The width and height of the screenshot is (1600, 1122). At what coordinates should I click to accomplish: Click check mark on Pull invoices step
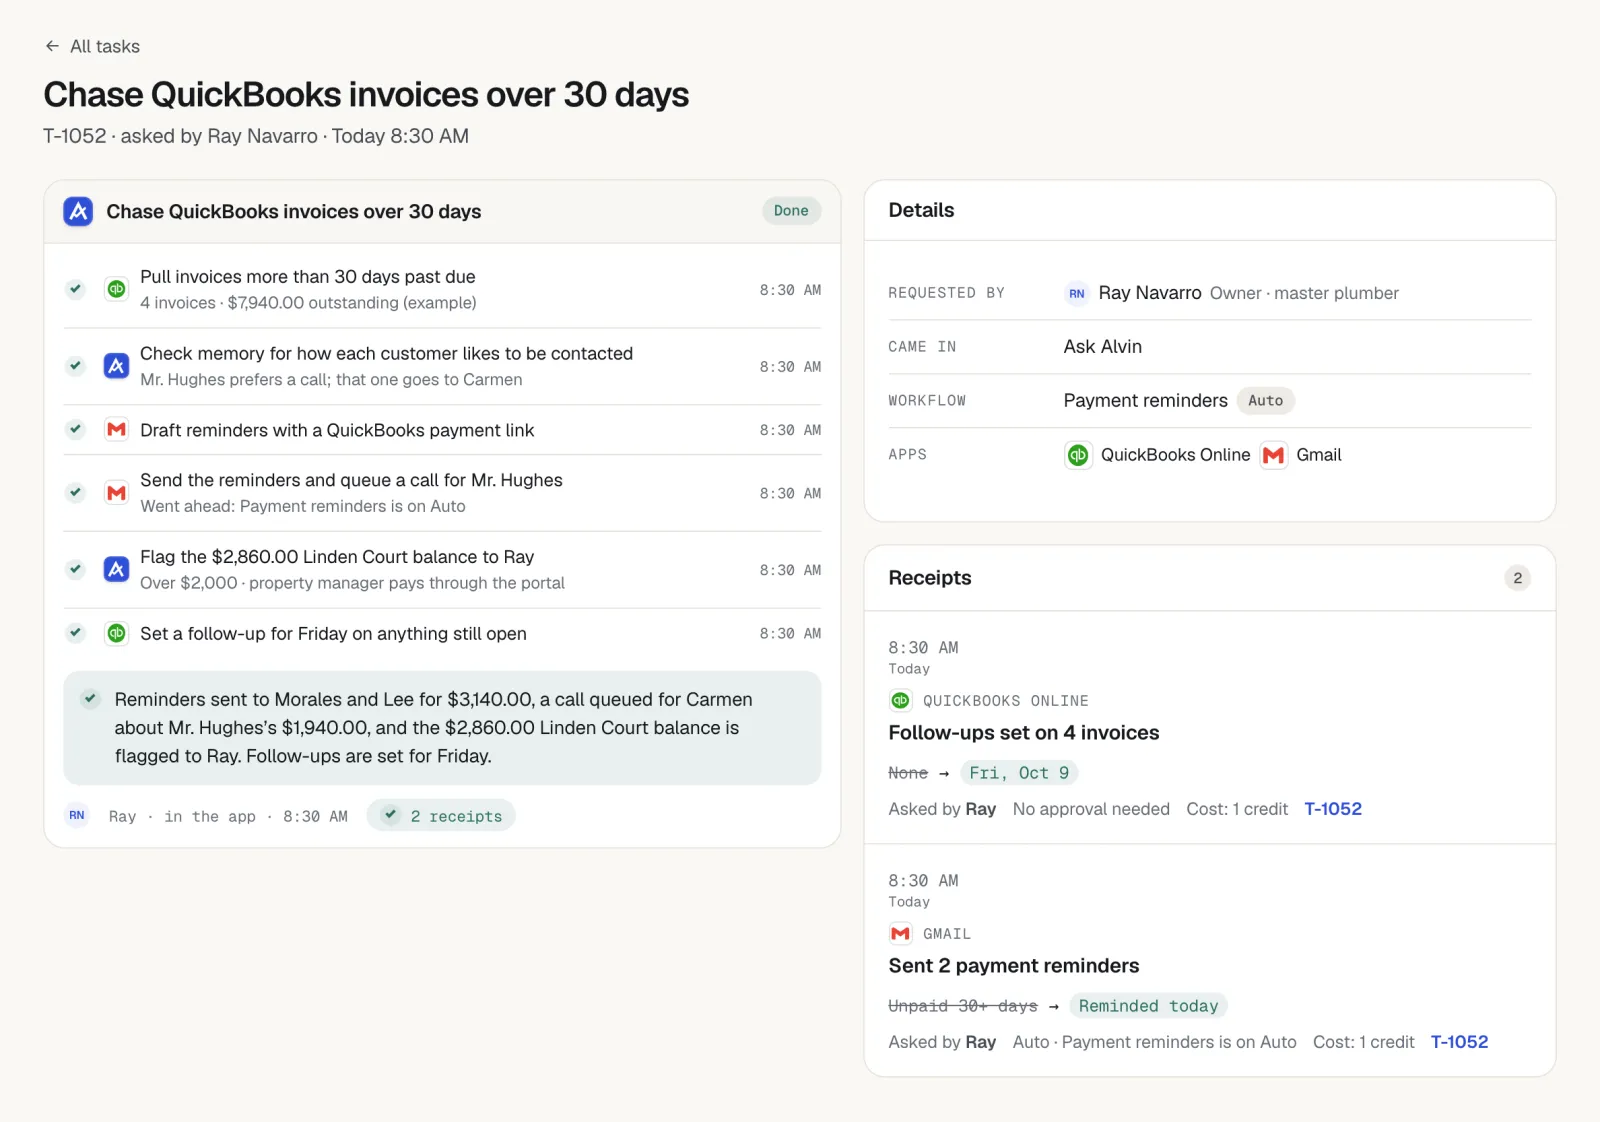click(75, 289)
